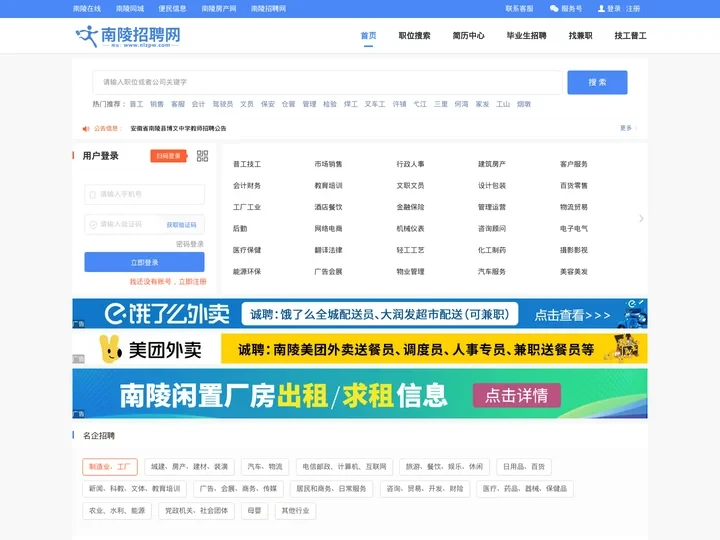Click the orange 扫码登录 badge

[x=169, y=156]
